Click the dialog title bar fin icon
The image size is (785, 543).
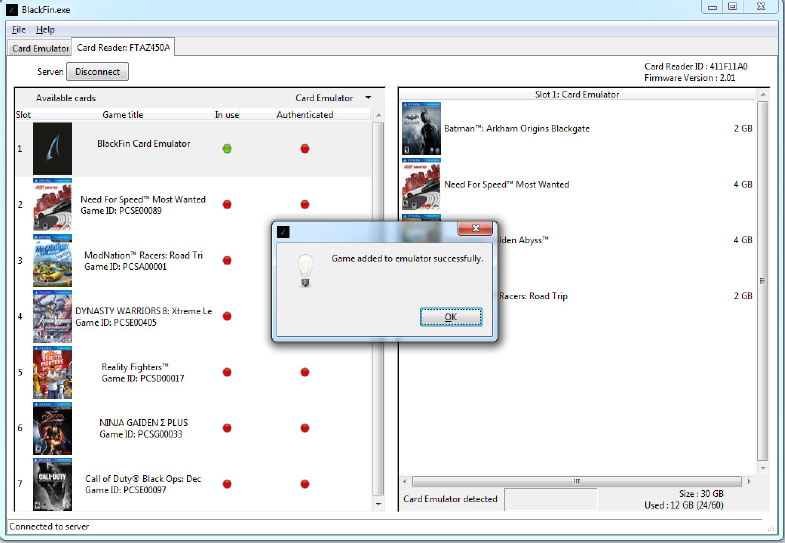pyautogui.click(x=283, y=232)
